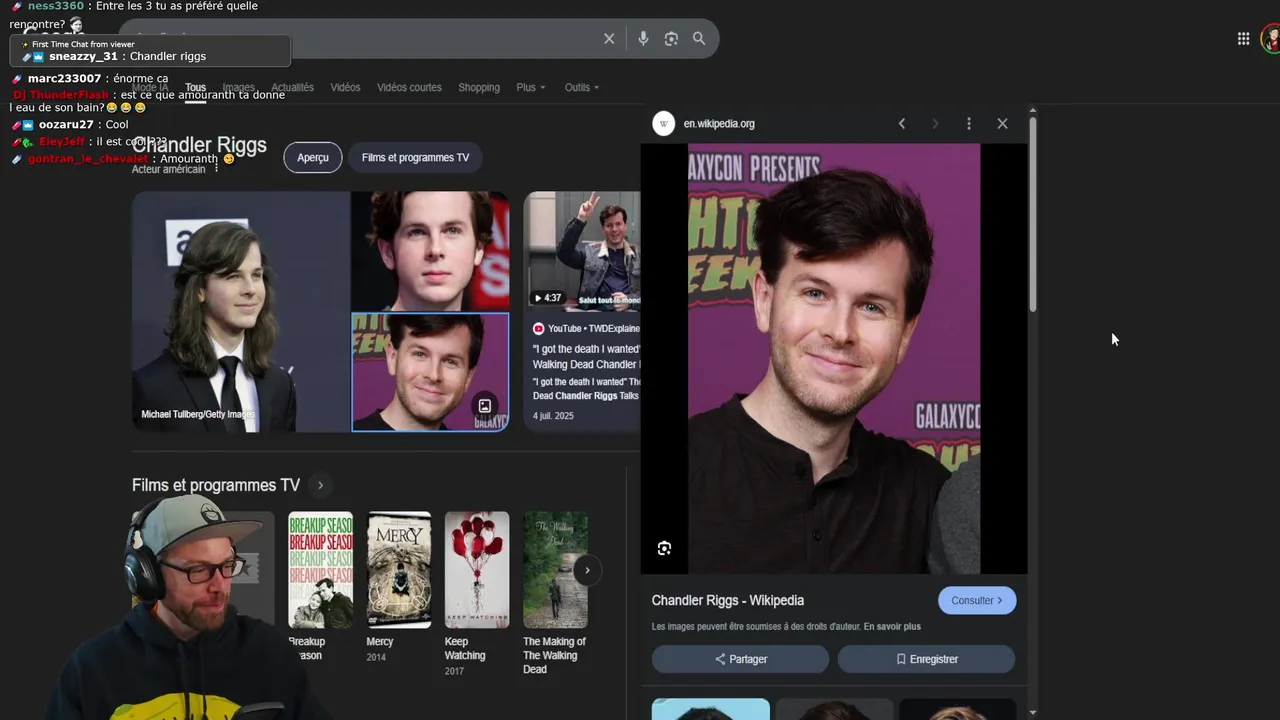
Task: Open more options beside Acteur américain
Action: [216, 169]
